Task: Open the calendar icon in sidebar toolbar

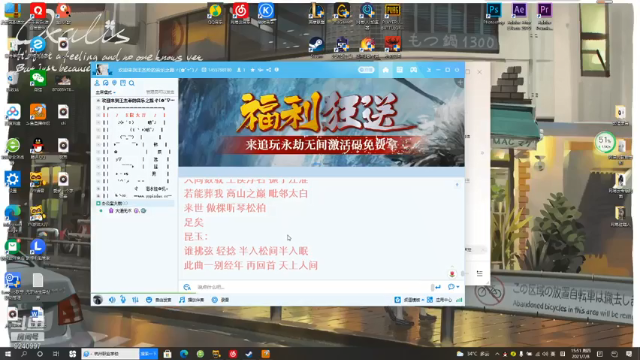Action: (123, 83)
